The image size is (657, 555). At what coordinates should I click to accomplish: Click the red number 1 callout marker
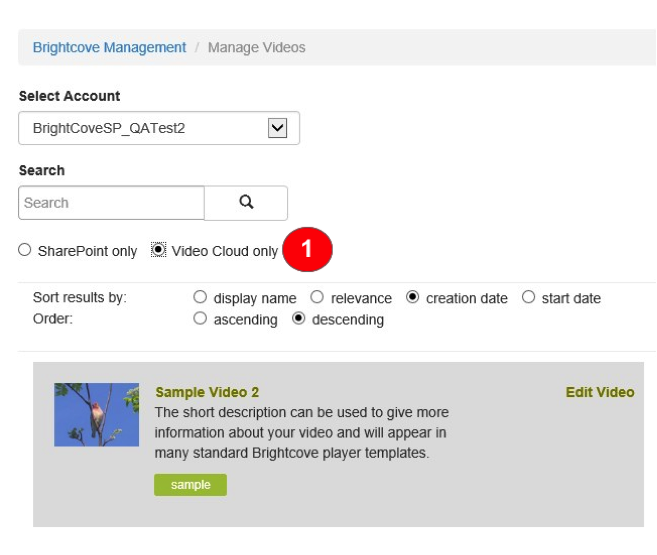tap(307, 251)
